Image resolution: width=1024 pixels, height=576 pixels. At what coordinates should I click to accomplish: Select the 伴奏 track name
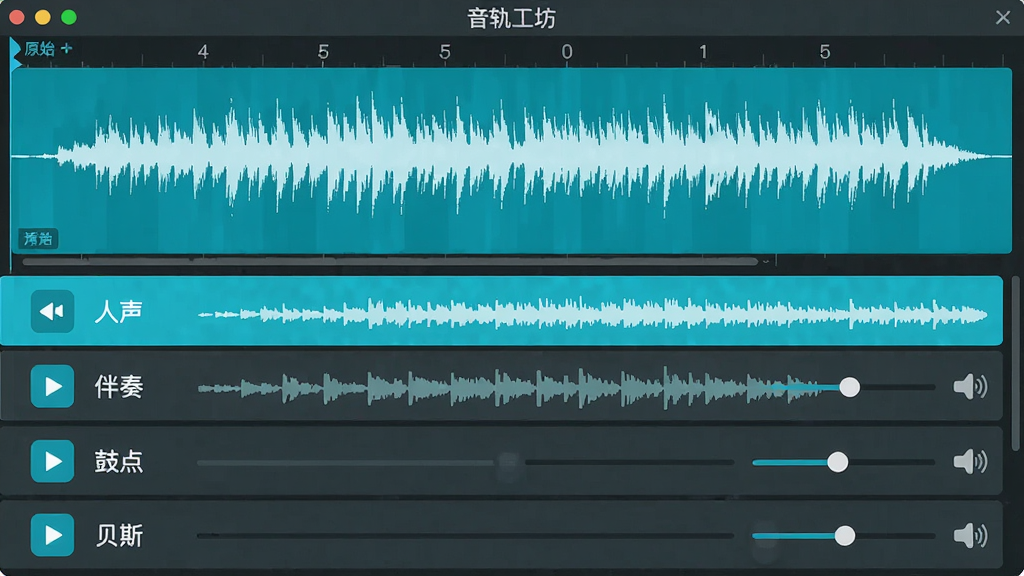(119, 387)
